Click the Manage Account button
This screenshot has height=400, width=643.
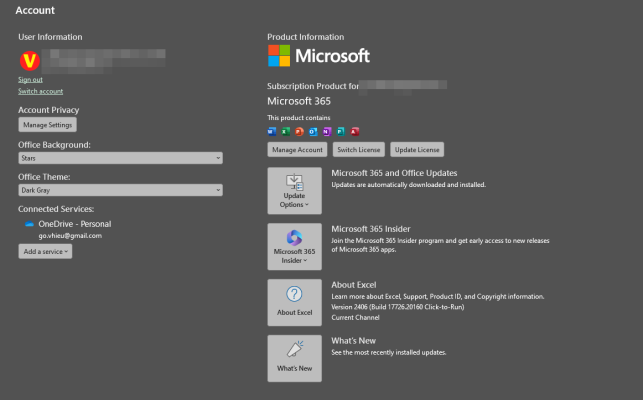297,150
